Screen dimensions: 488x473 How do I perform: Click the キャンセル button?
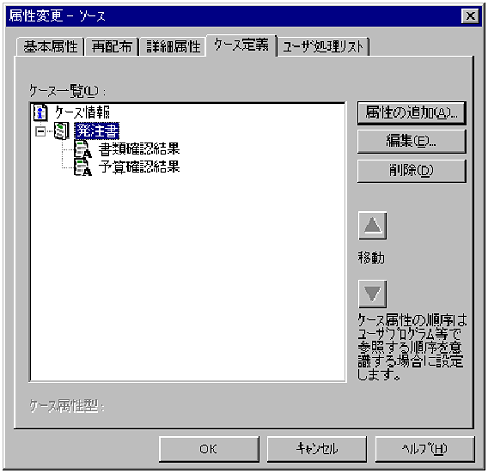click(317, 449)
